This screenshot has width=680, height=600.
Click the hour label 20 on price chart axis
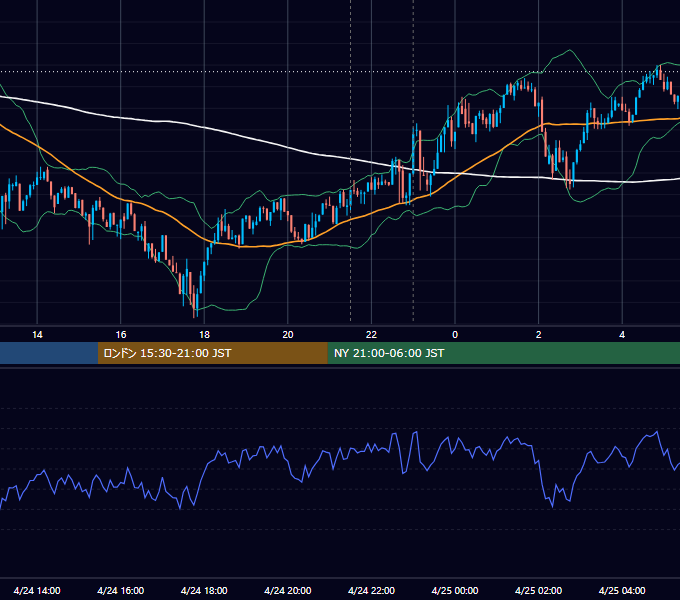click(288, 335)
